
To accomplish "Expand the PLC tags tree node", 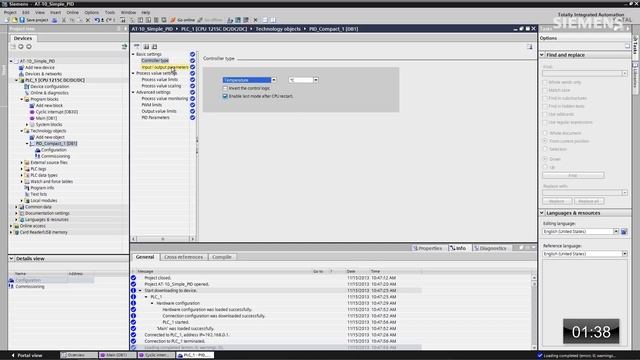I will point(22,169).
